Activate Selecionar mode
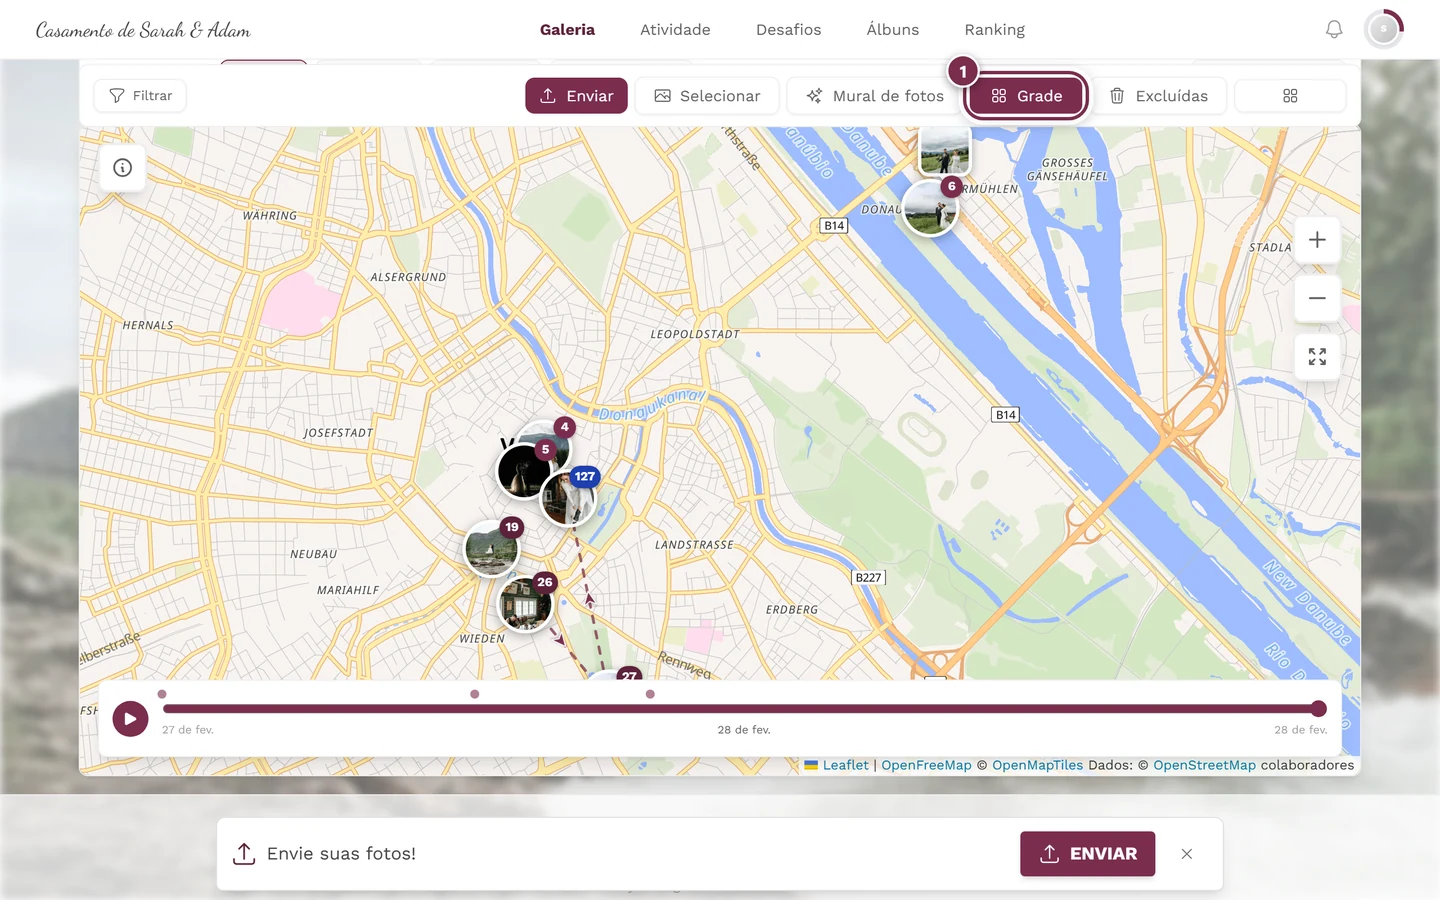Viewport: 1440px width, 900px height. pyautogui.click(x=707, y=96)
